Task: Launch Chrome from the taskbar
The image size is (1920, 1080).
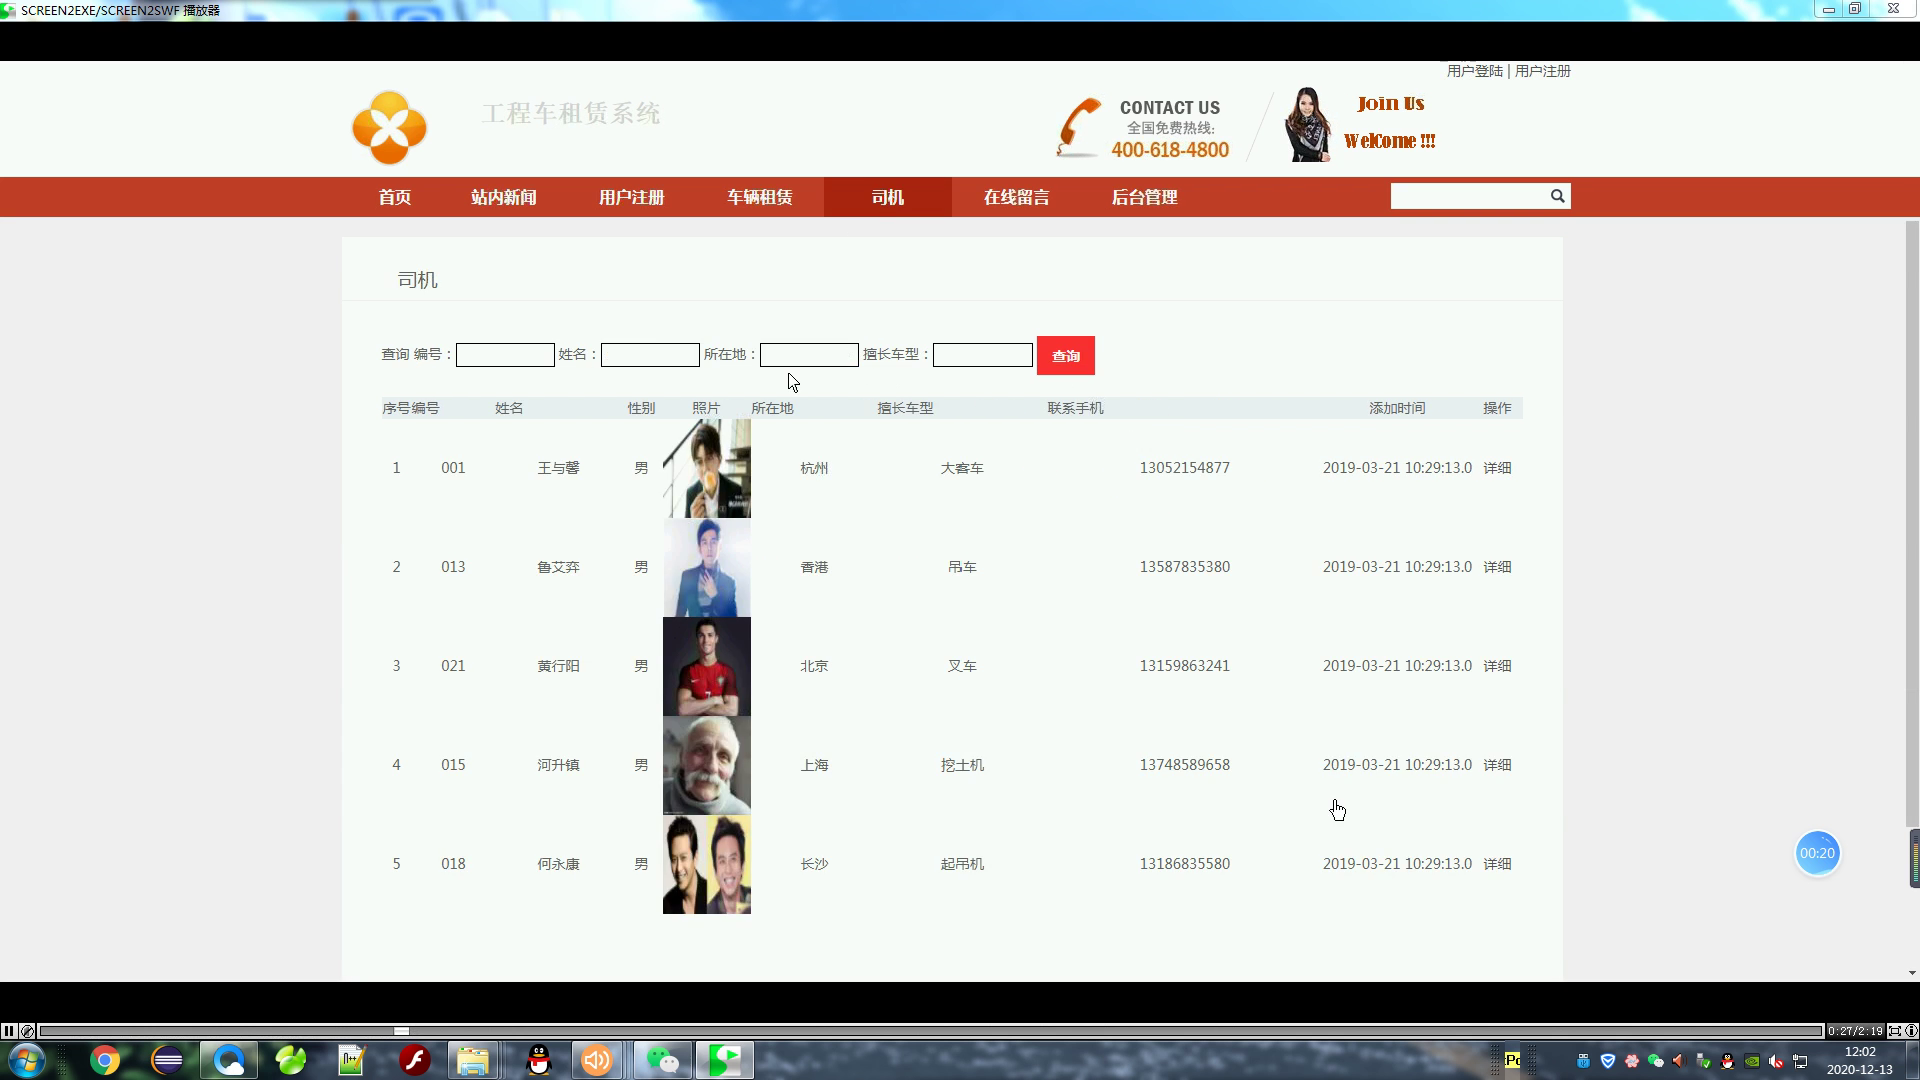Action: click(x=105, y=1060)
